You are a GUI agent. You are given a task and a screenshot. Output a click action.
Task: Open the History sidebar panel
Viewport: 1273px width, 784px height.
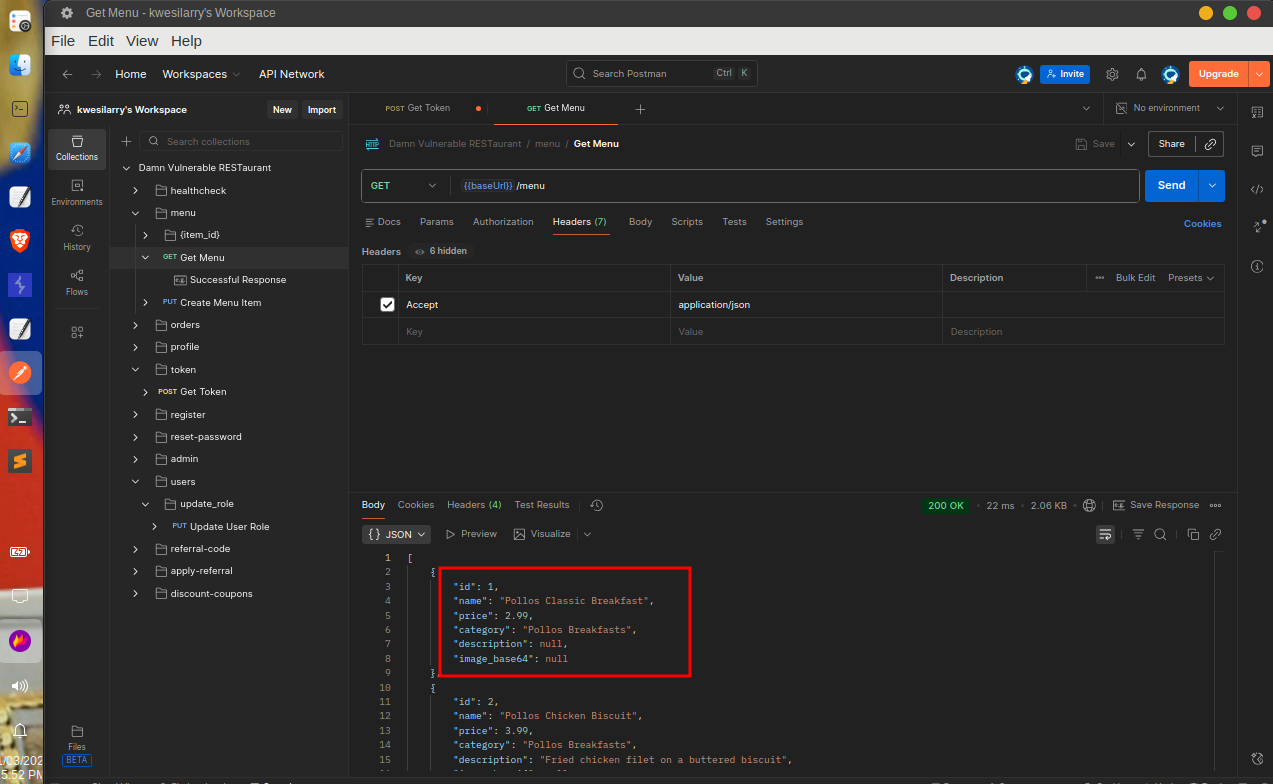pyautogui.click(x=77, y=237)
